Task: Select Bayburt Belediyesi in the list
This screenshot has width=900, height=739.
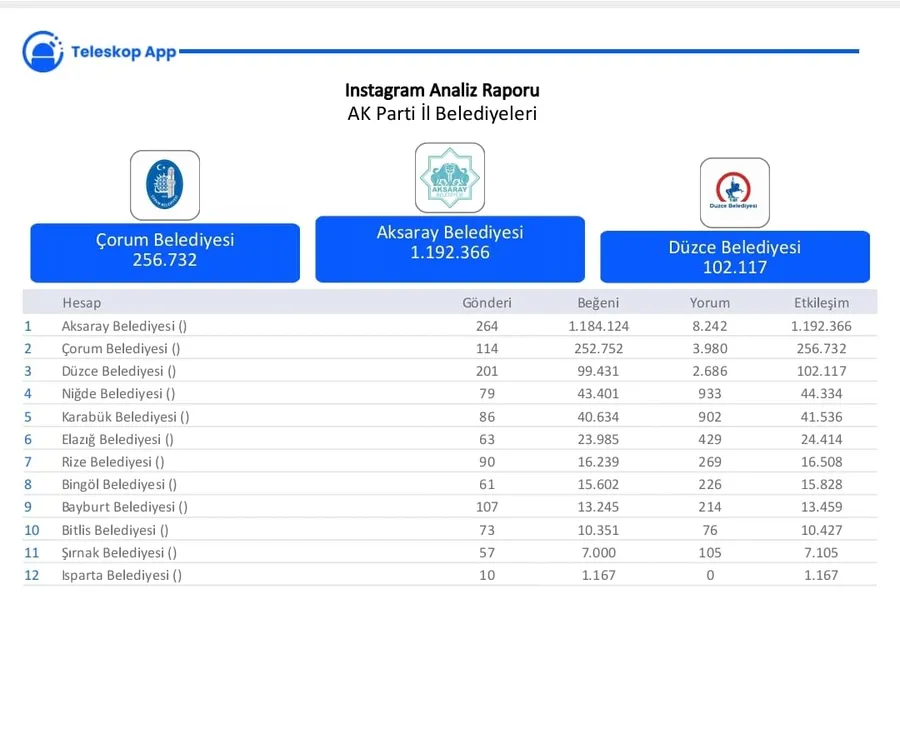Action: point(124,507)
